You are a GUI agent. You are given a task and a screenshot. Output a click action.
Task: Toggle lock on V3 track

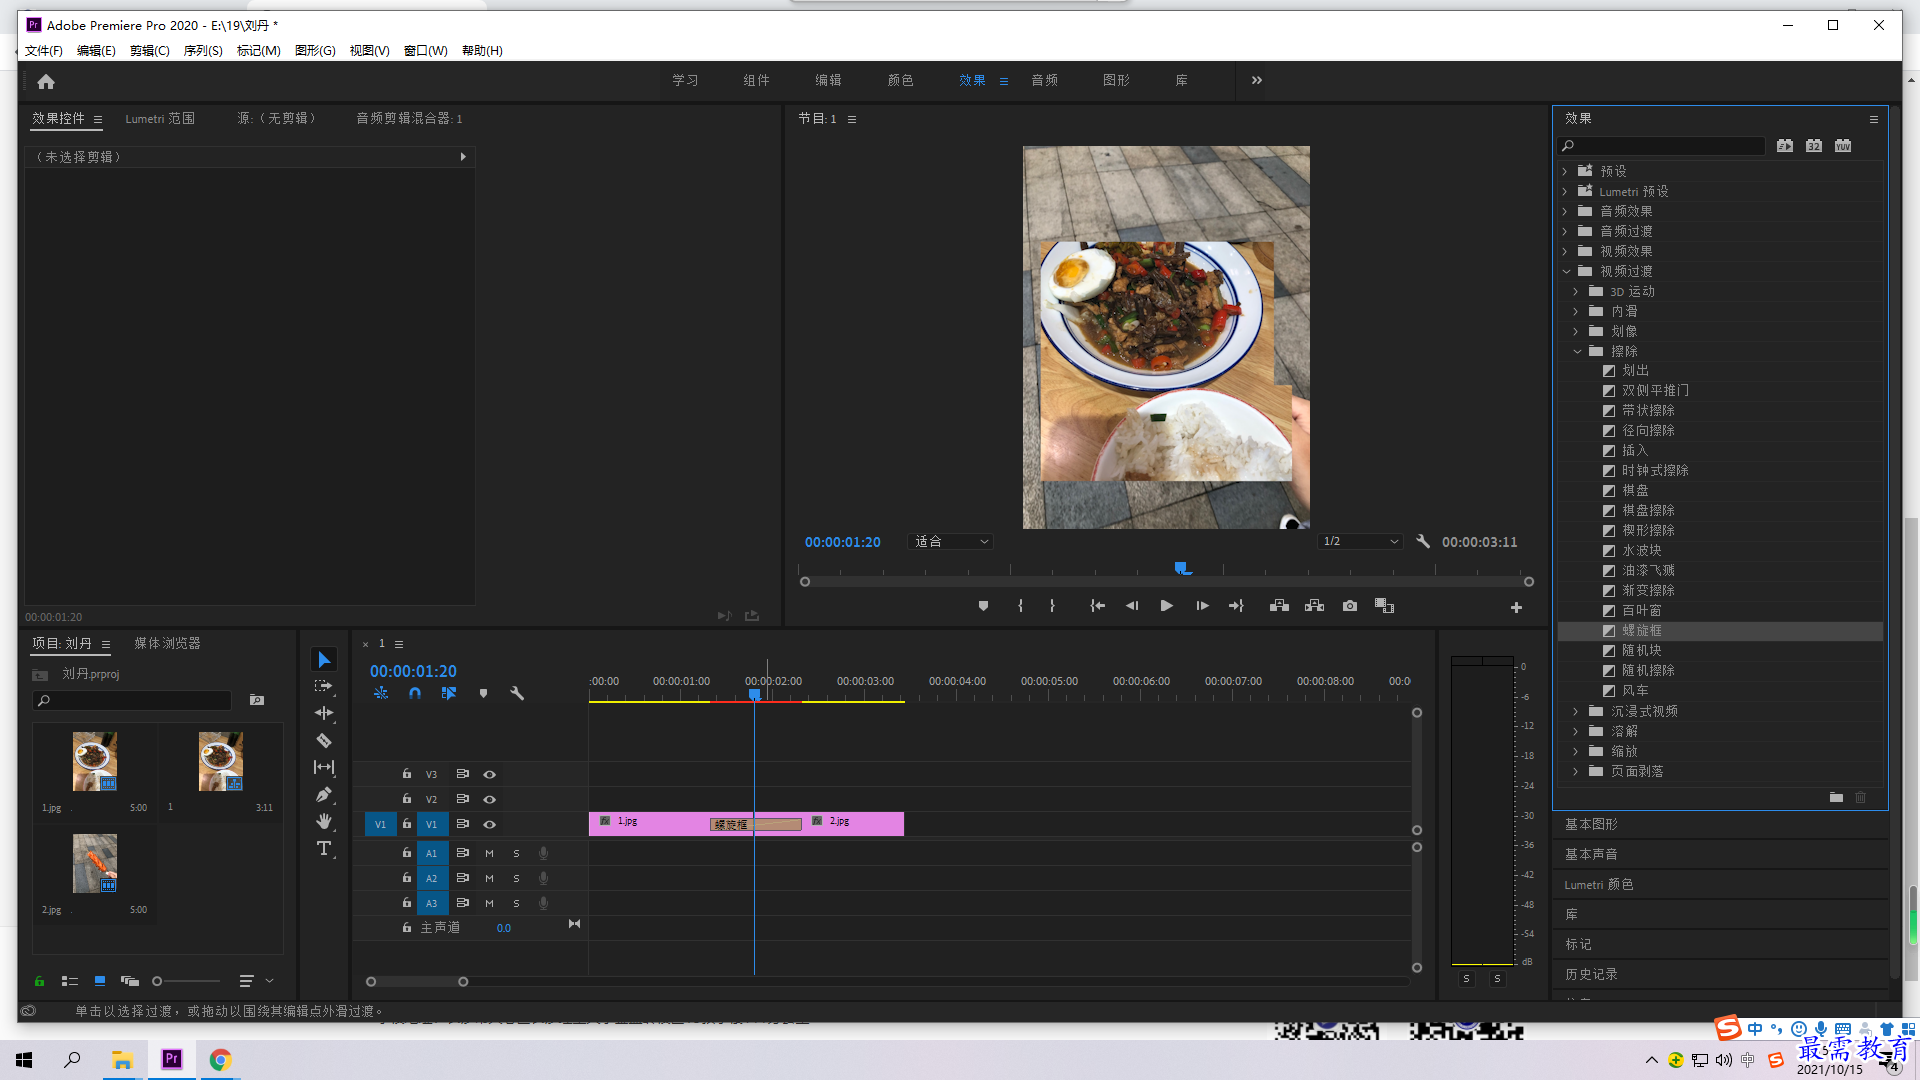click(x=407, y=774)
